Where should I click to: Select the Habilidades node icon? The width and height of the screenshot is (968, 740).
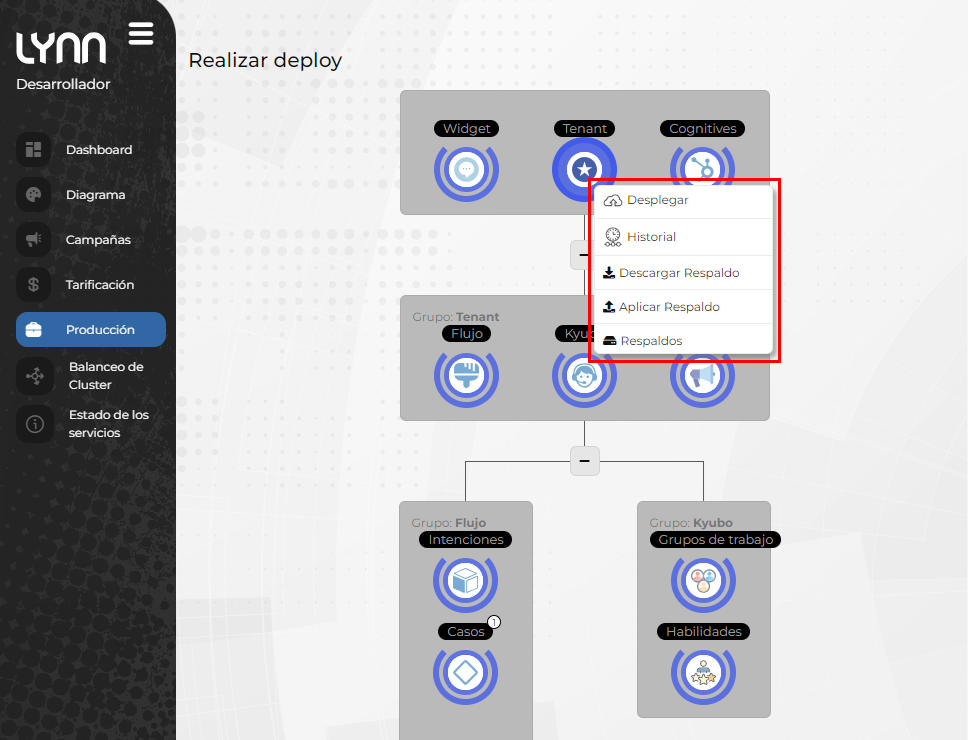[x=703, y=672]
